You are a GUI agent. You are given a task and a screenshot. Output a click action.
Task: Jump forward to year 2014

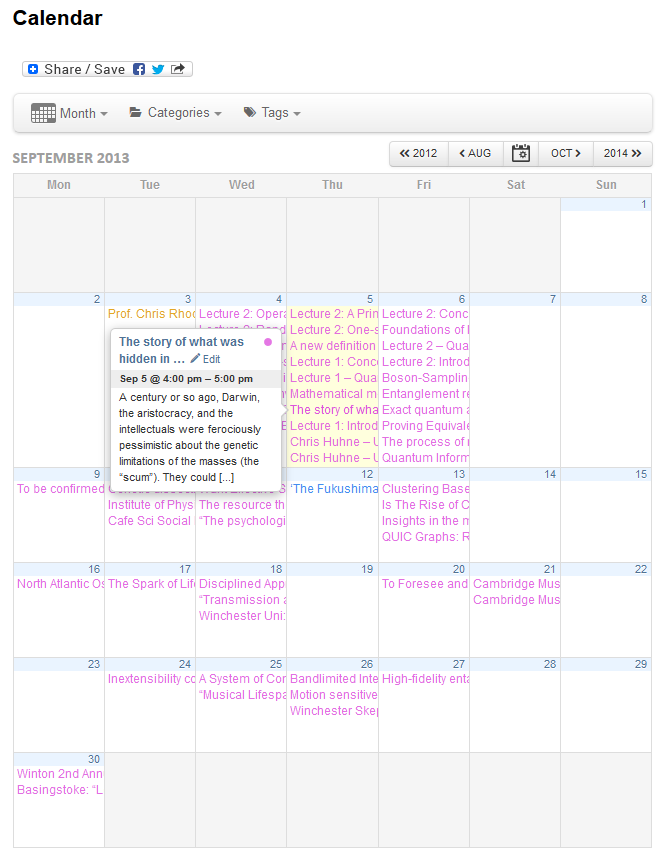(622, 153)
